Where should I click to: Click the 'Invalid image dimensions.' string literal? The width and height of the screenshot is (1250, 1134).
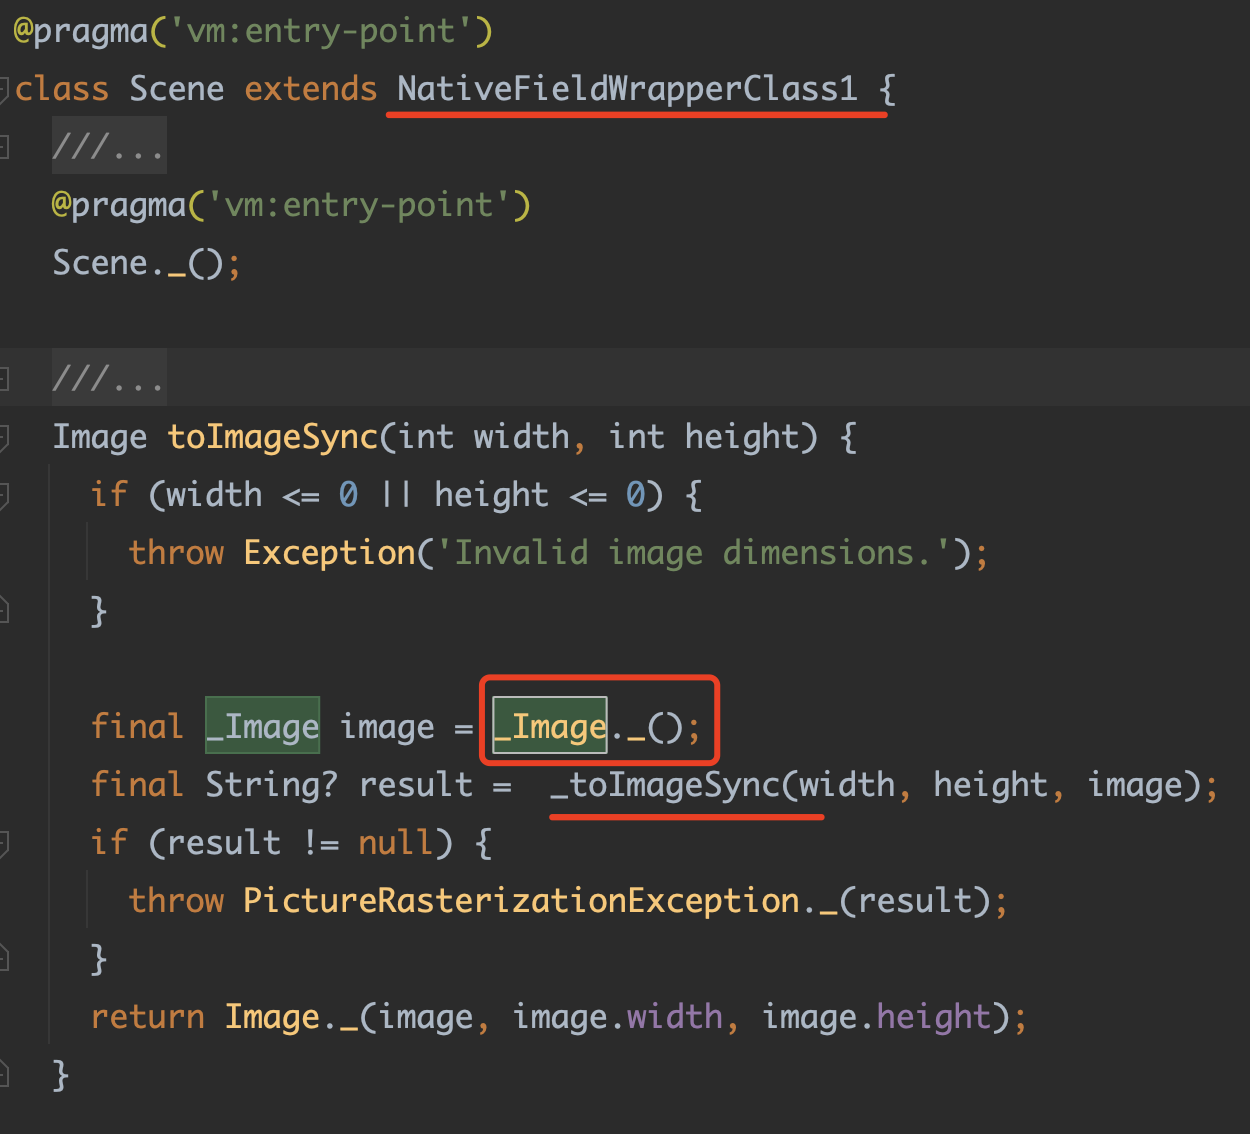click(694, 553)
